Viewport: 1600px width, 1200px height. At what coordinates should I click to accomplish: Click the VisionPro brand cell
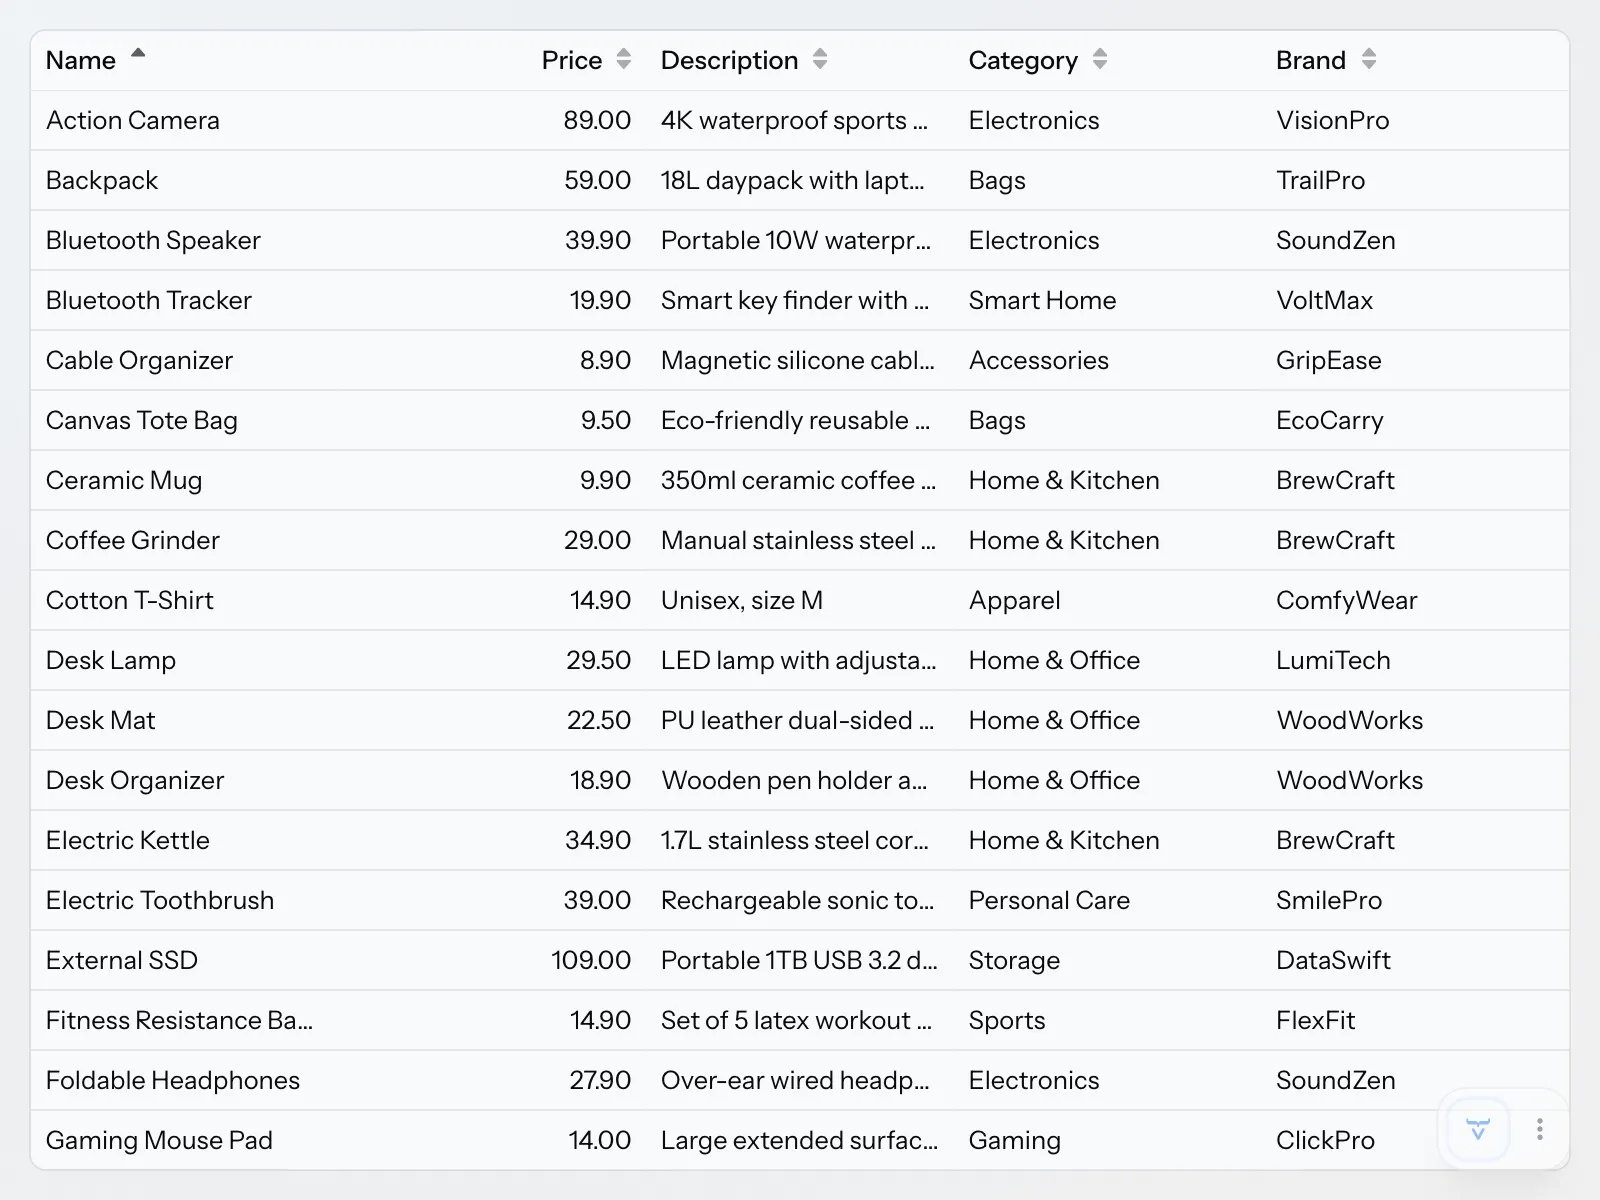pos(1333,120)
